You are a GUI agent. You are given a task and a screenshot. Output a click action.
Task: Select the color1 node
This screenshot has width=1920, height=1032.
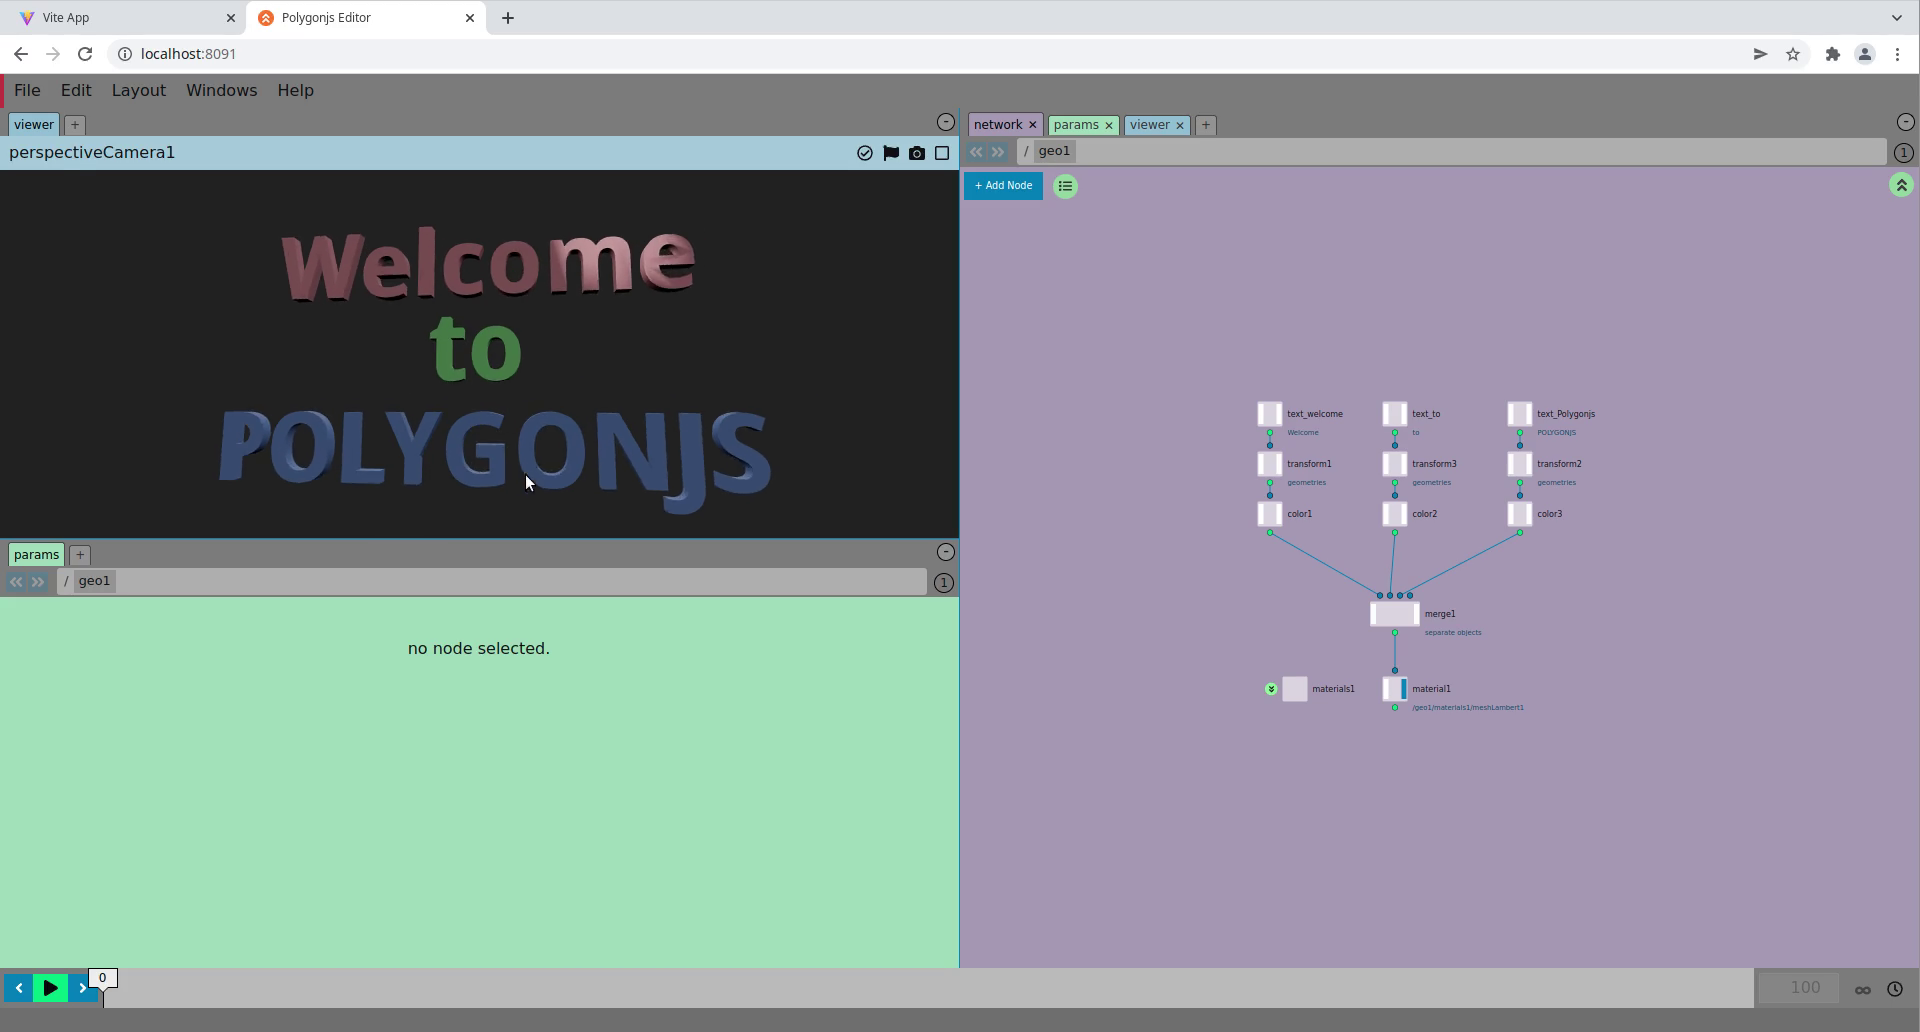pos(1270,514)
